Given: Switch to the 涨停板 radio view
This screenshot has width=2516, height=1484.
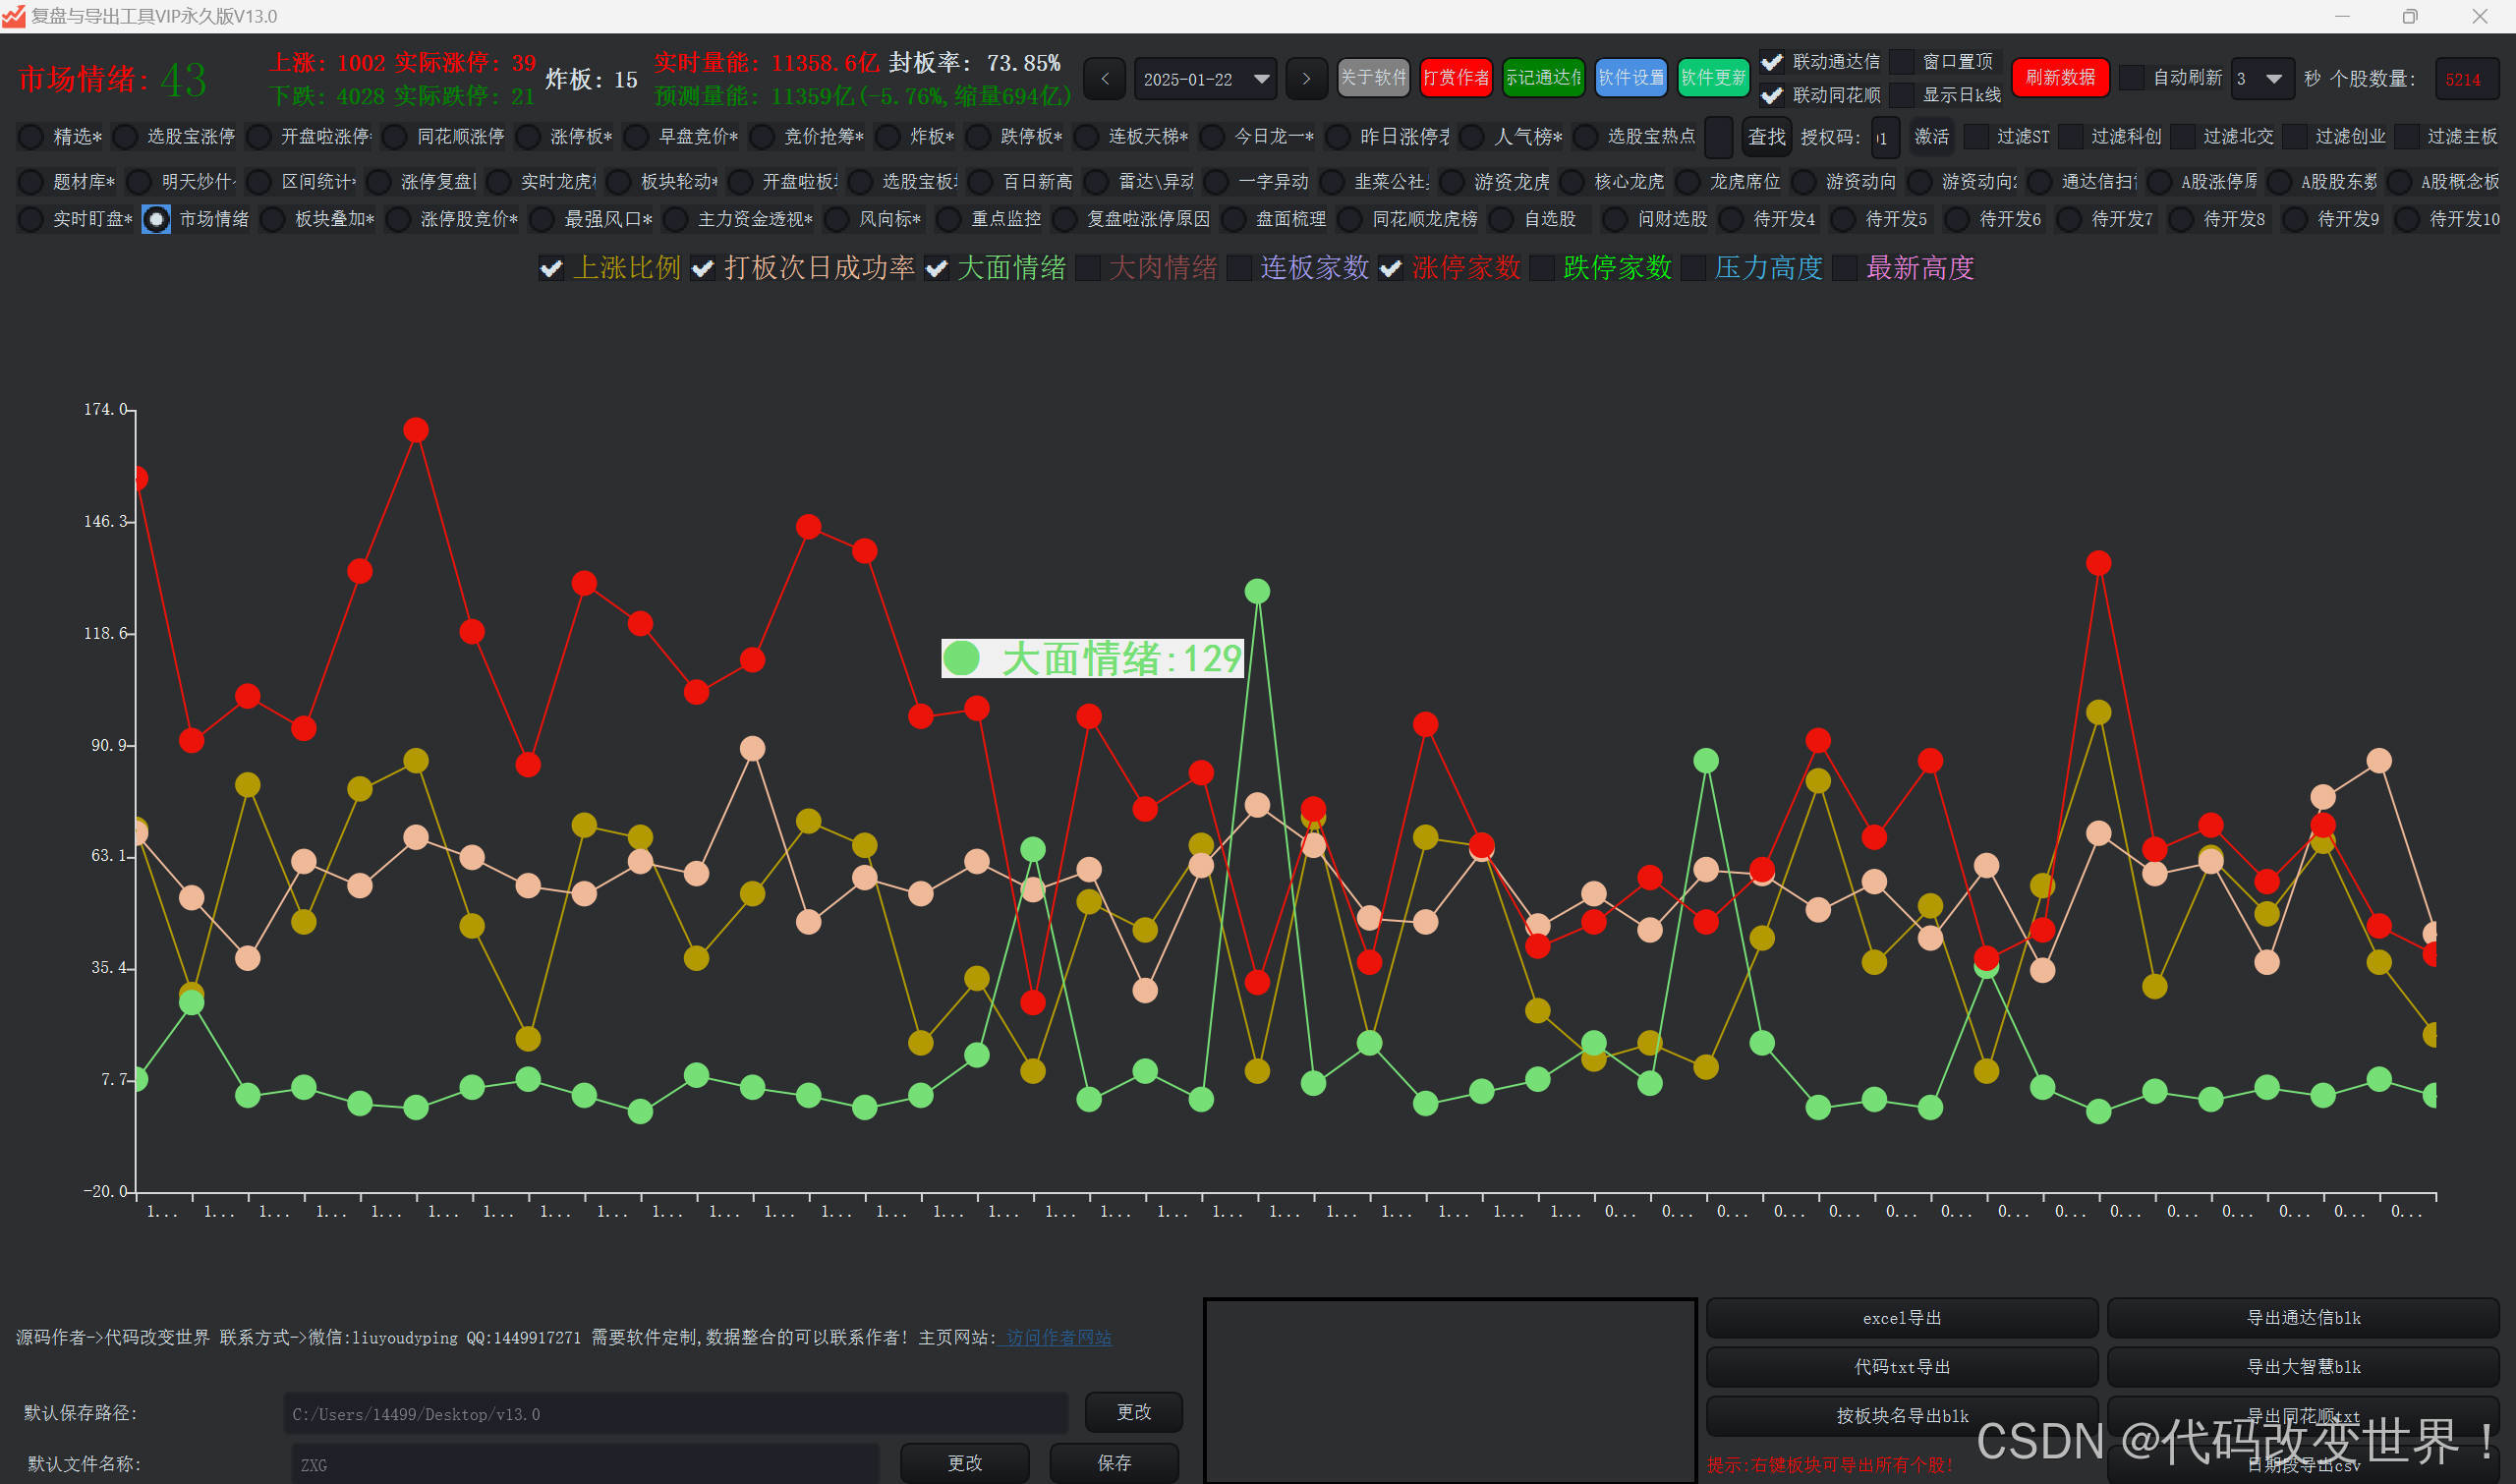Looking at the screenshot, I should coord(527,136).
